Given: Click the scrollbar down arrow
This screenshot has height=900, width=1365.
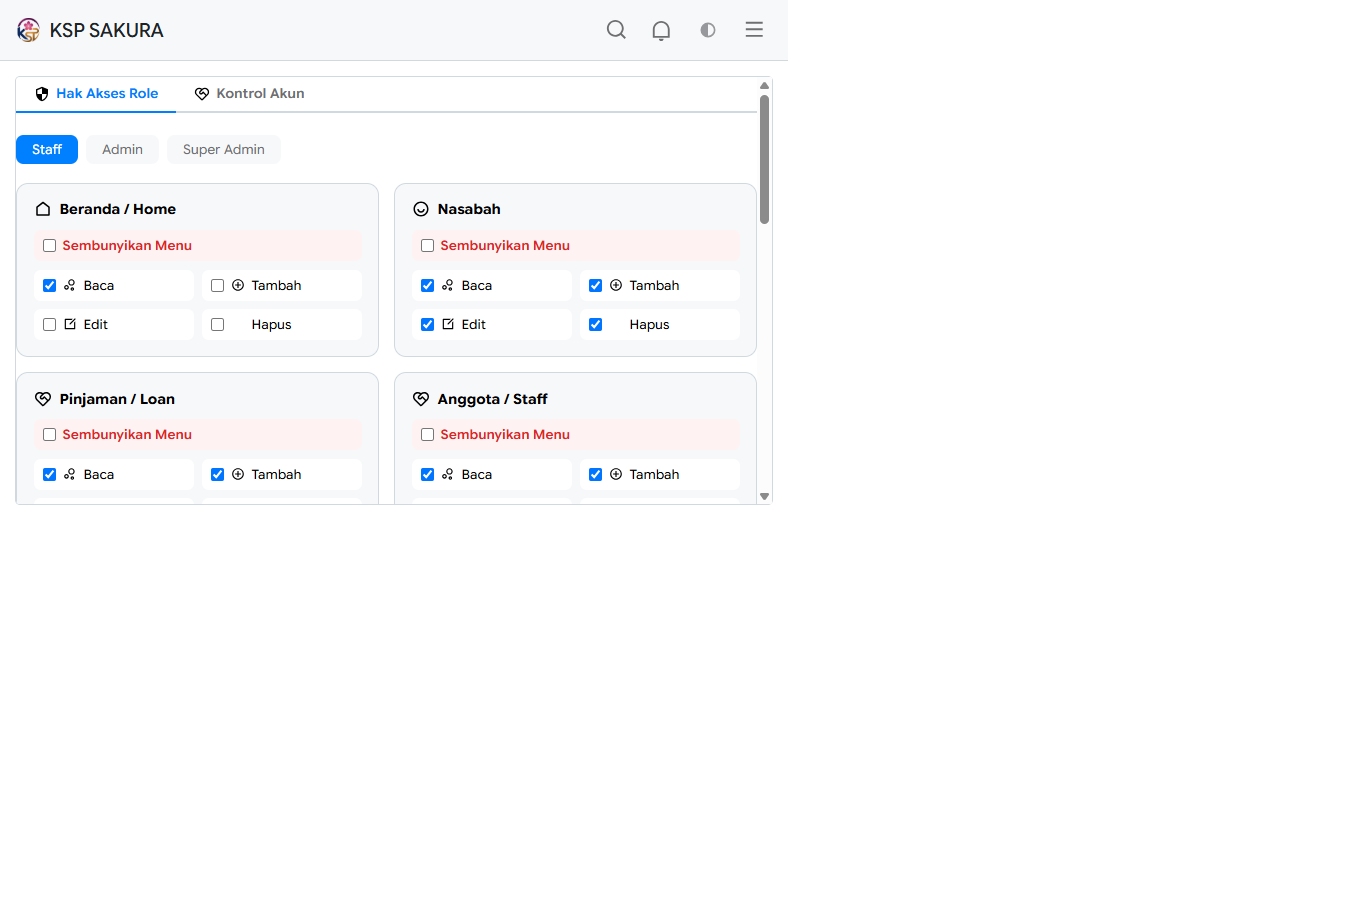Looking at the screenshot, I should (x=764, y=496).
